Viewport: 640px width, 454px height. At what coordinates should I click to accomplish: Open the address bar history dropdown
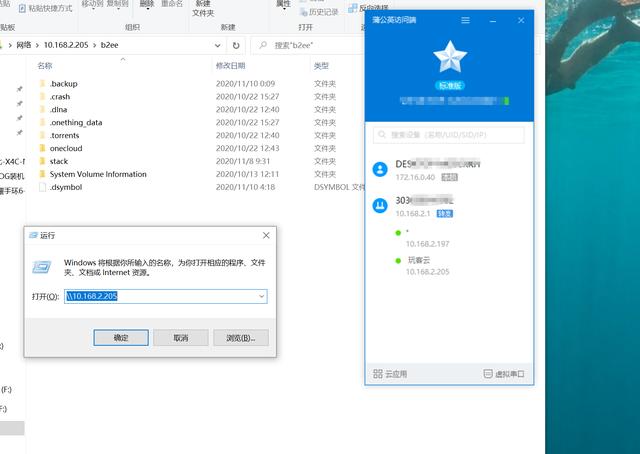point(218,45)
